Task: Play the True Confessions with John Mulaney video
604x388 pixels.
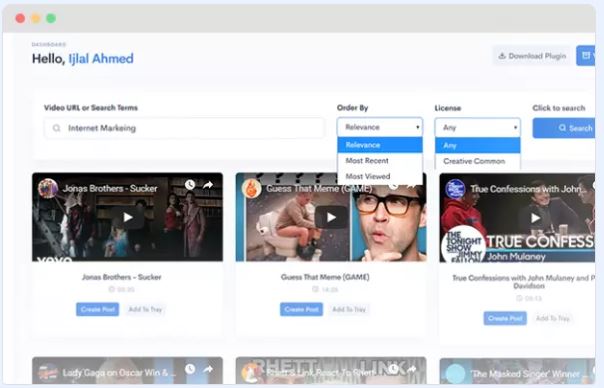Action: [x=535, y=218]
